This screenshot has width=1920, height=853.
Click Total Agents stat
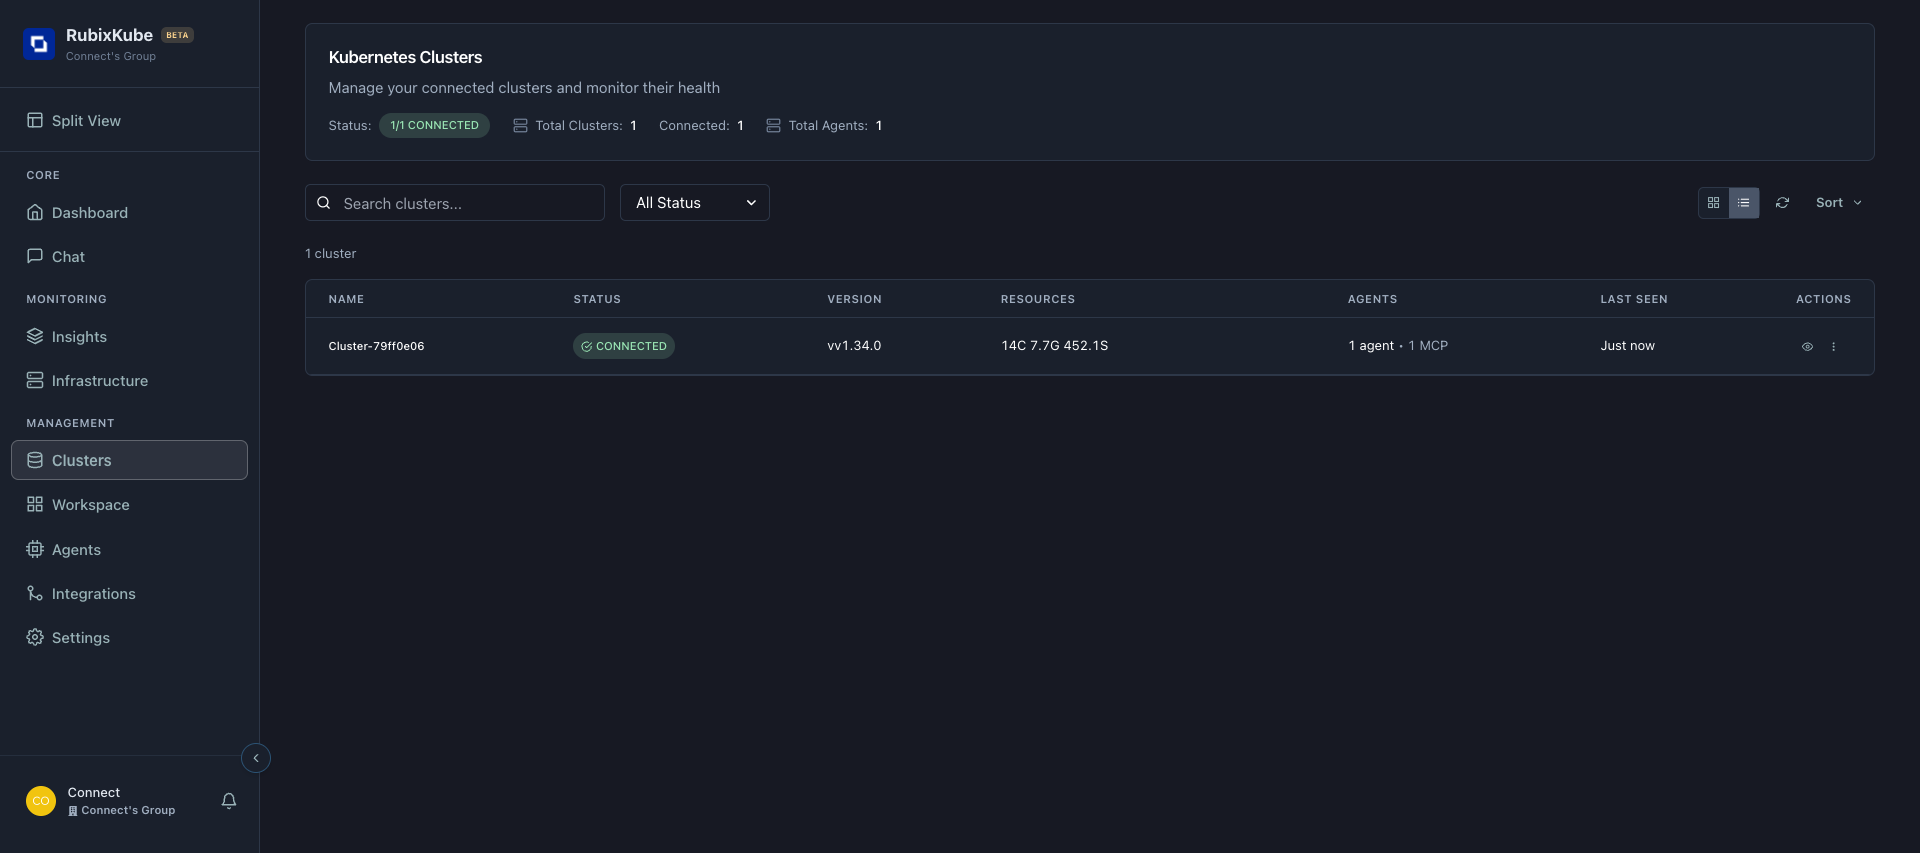pyautogui.click(x=824, y=126)
